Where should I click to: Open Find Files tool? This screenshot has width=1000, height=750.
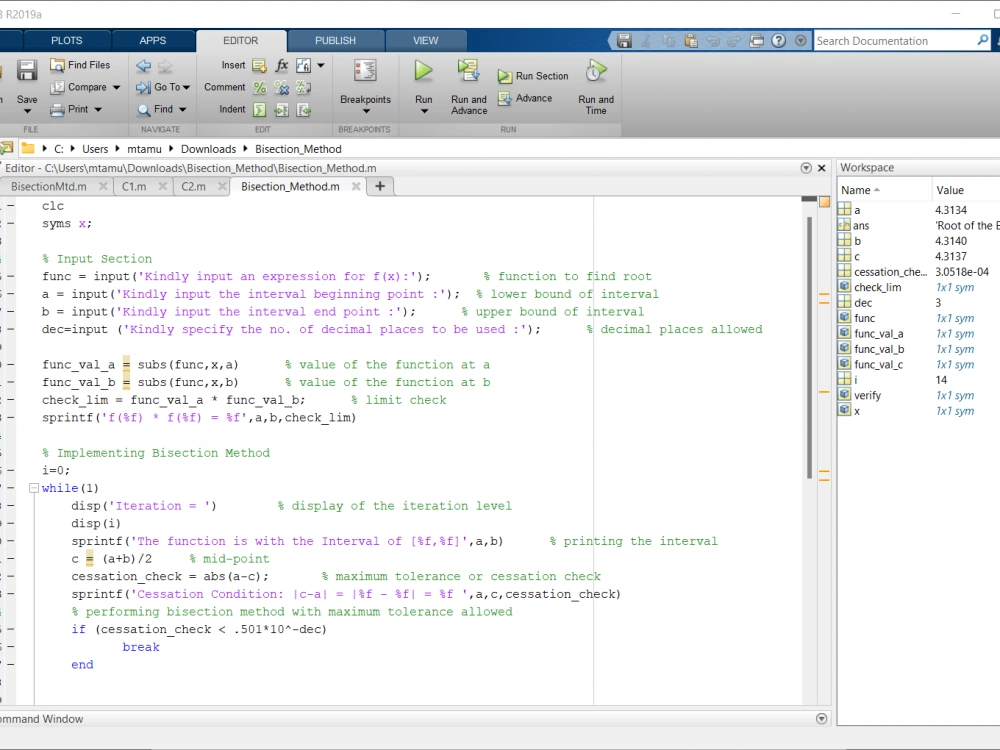coord(80,65)
